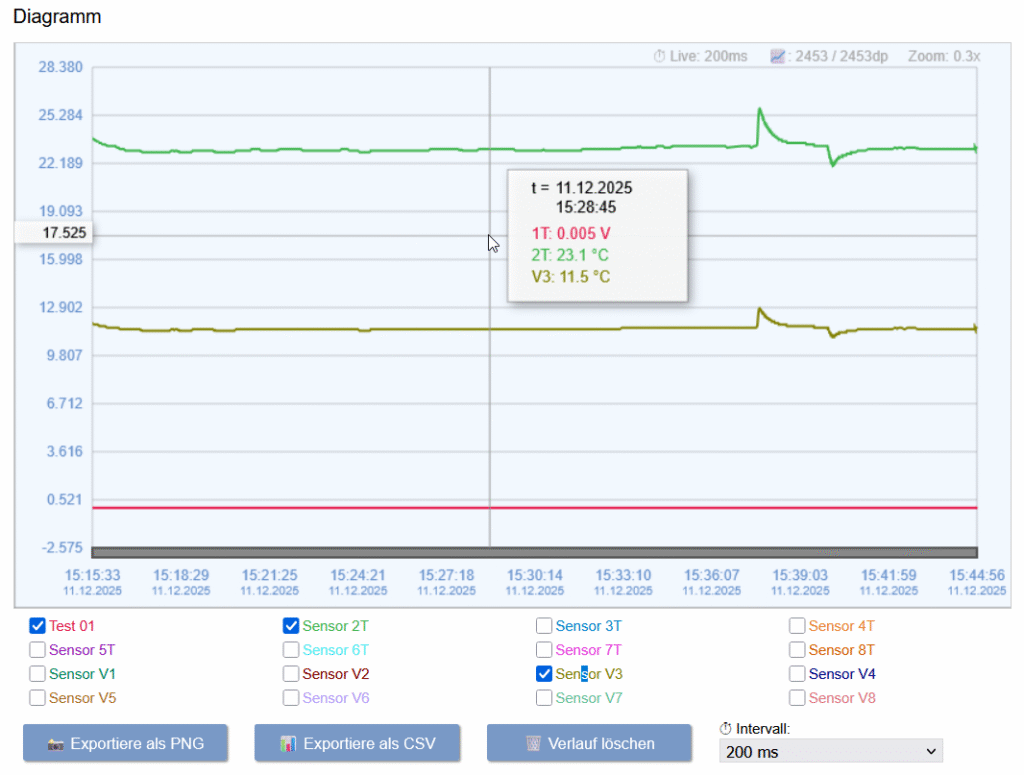Screen dimensions: 1024x775
Task: Enable the Sensor V6 checkbox
Action: coord(291,697)
